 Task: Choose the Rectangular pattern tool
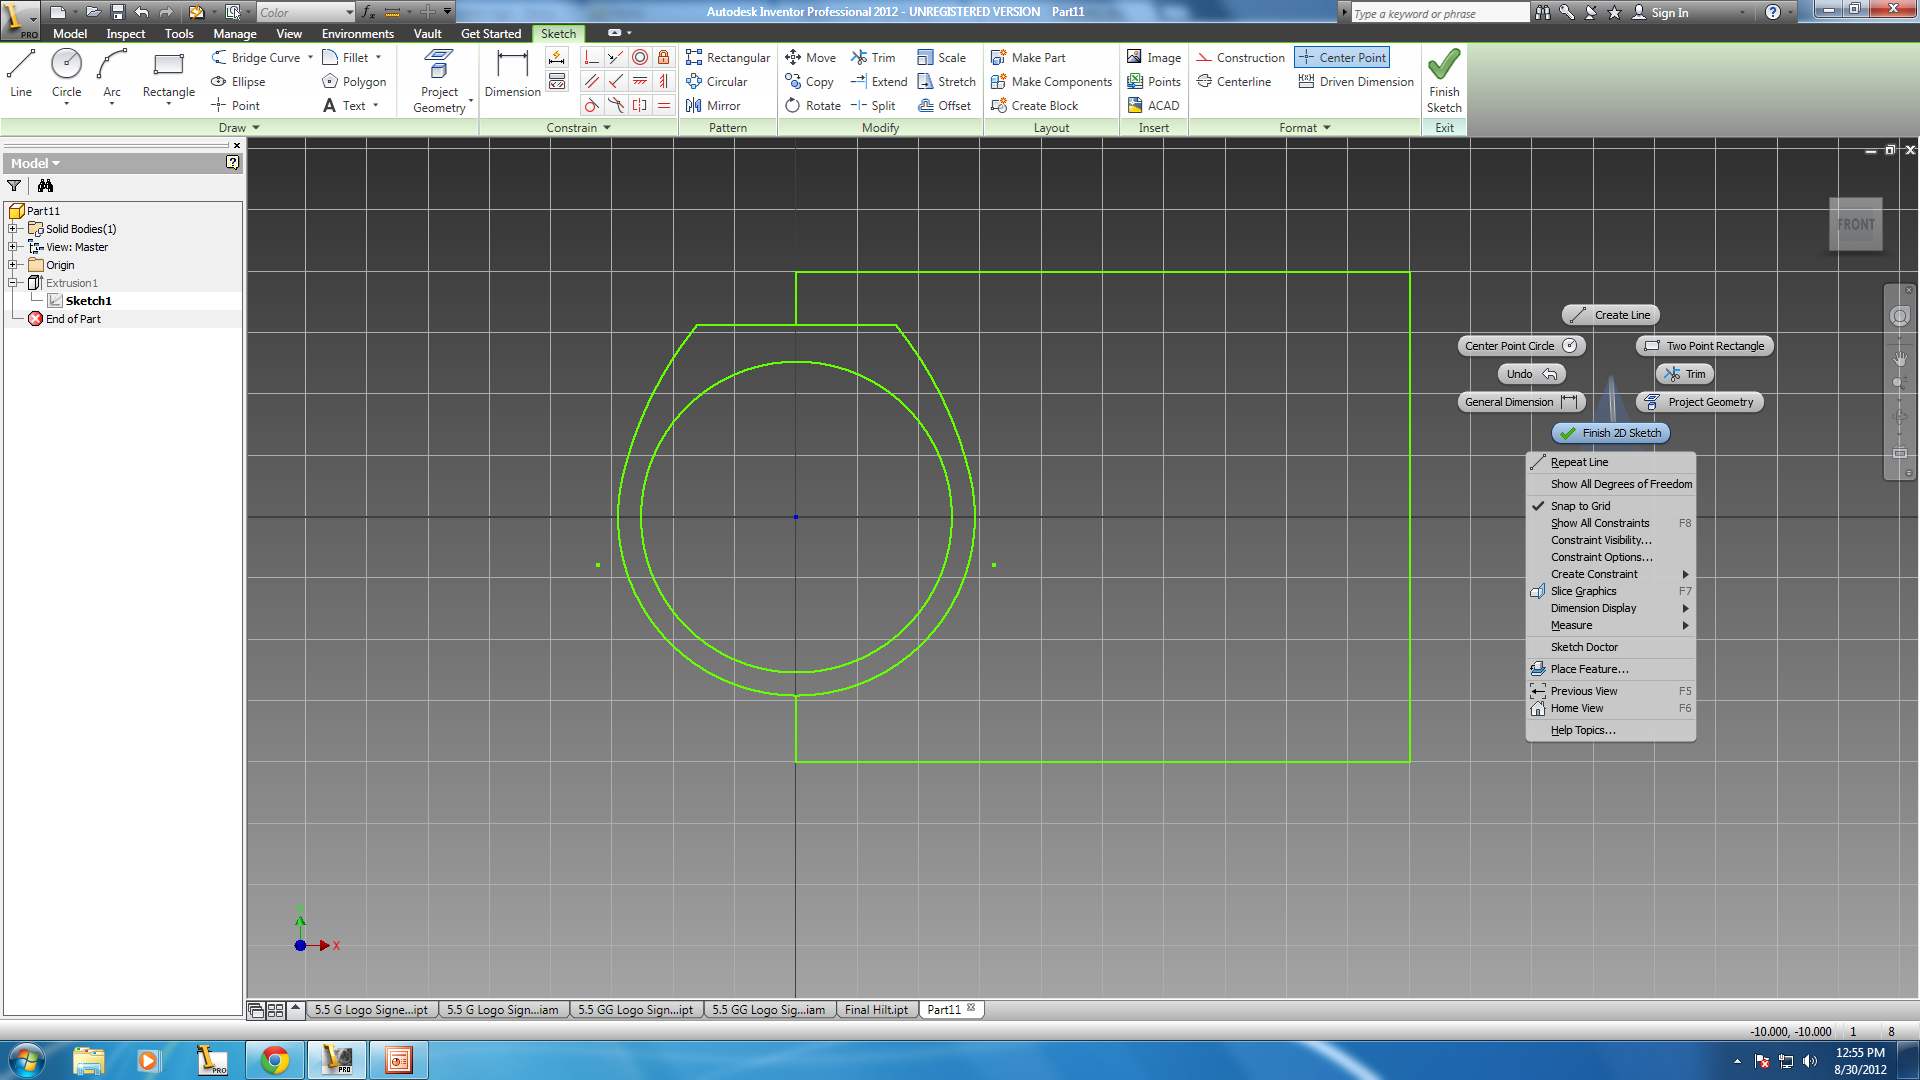pyautogui.click(x=728, y=57)
